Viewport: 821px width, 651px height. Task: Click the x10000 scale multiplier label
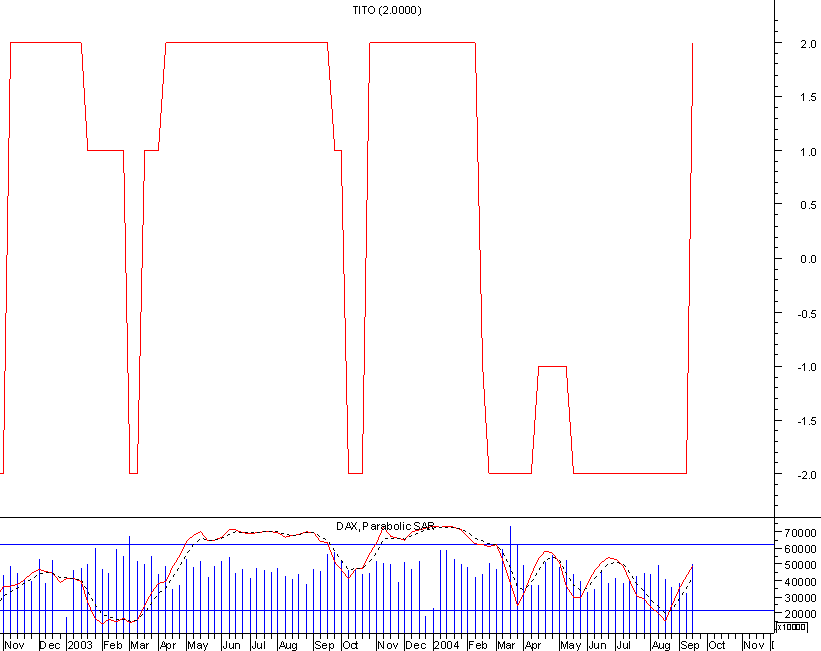(792, 627)
